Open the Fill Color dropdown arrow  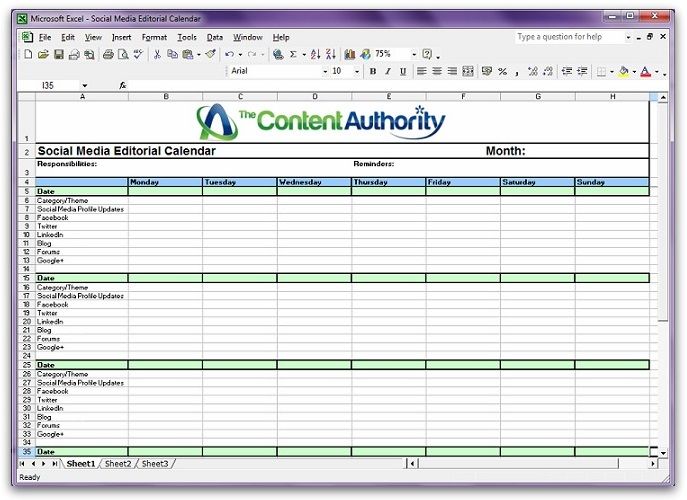(634, 71)
